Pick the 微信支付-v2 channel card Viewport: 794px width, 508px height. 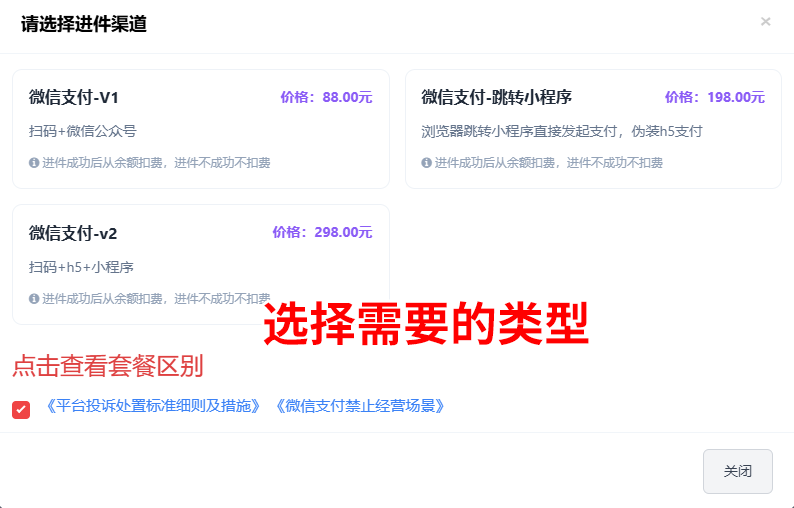pyautogui.click(x=201, y=264)
